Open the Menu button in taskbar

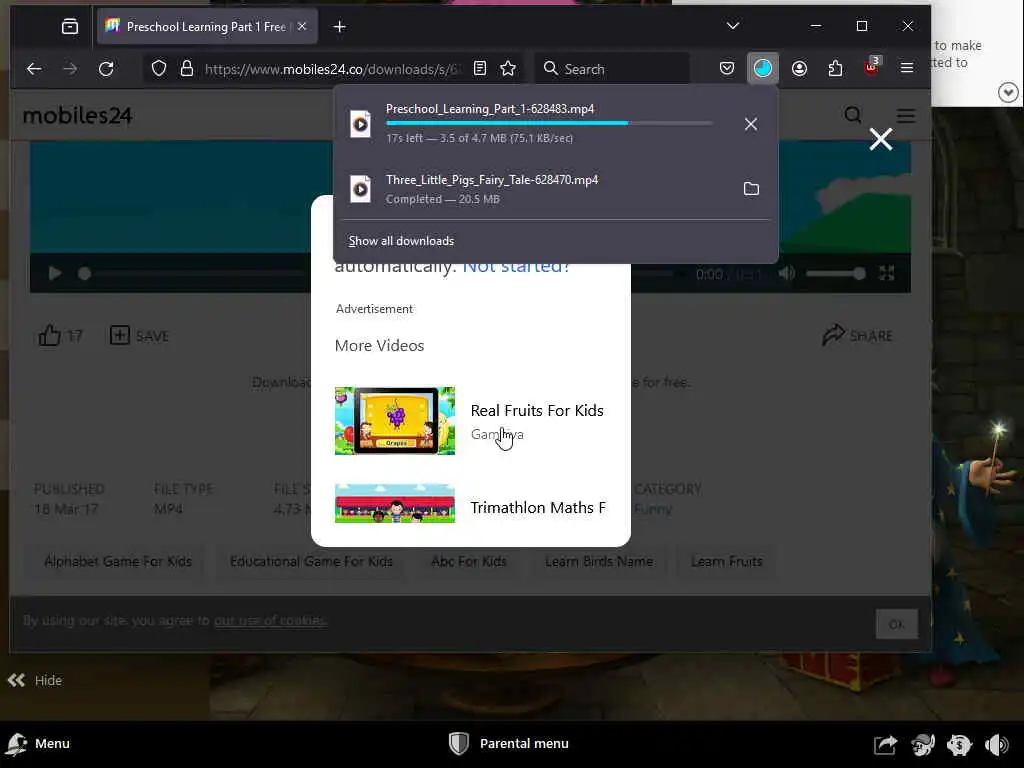pos(38,744)
